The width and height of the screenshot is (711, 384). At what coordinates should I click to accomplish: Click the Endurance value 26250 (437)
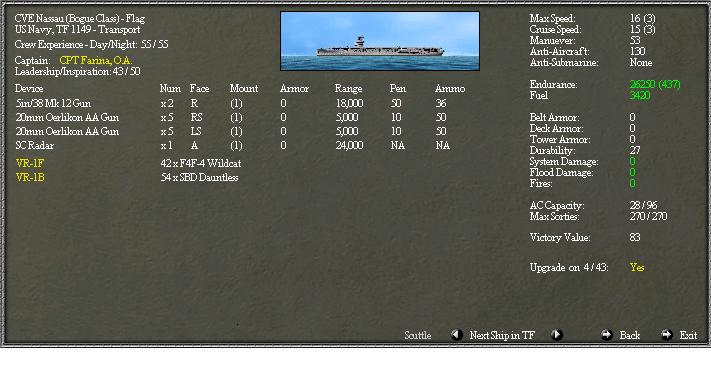tap(655, 84)
